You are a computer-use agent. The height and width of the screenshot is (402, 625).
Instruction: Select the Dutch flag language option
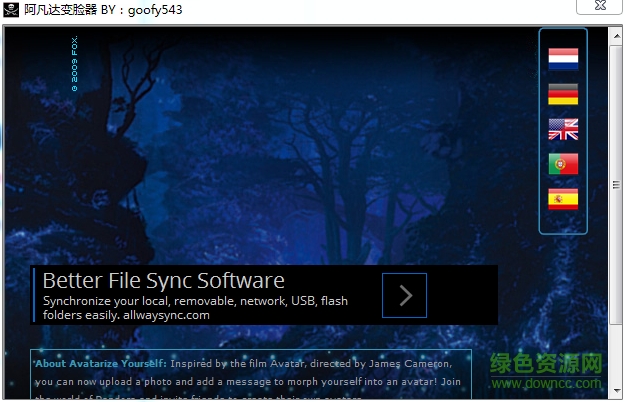pyautogui.click(x=563, y=59)
